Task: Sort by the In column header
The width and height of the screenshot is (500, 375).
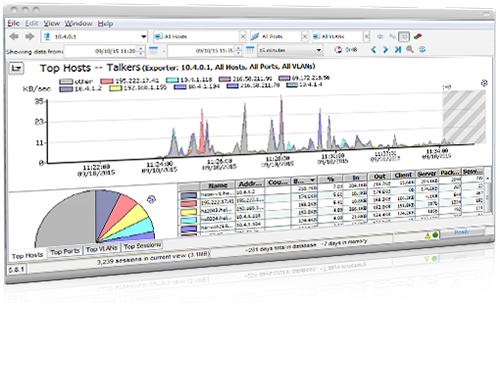Action: [355, 178]
